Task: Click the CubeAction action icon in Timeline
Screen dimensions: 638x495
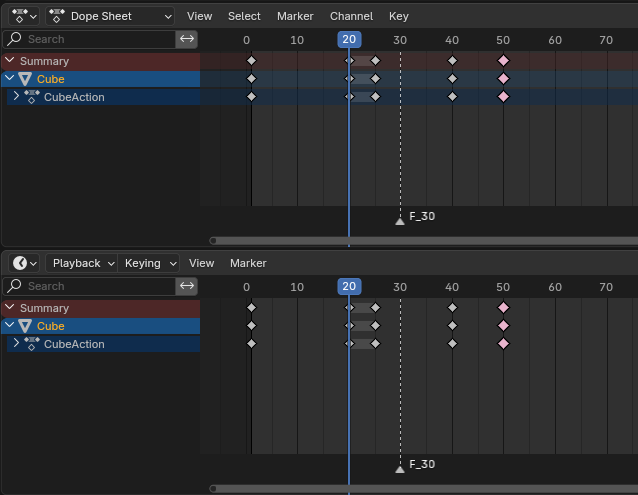Action: click(32, 344)
